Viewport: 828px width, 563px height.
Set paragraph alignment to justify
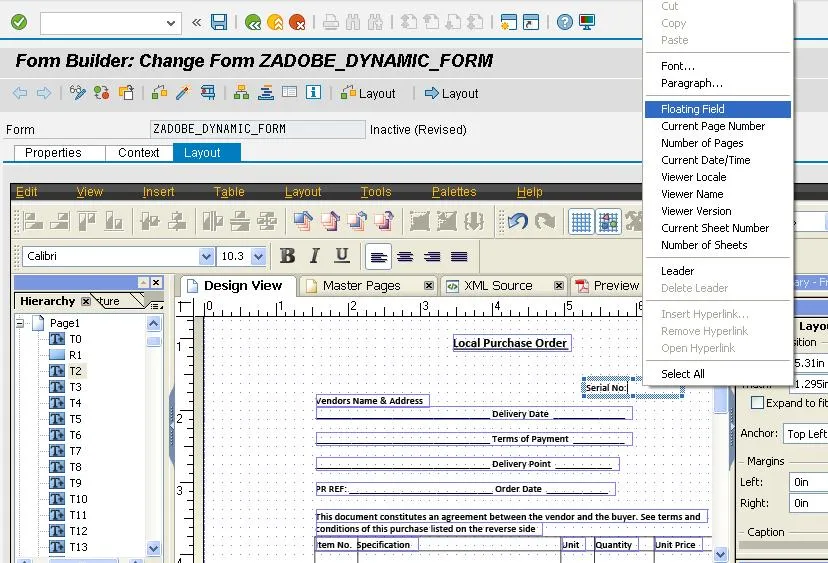pyautogui.click(x=459, y=257)
